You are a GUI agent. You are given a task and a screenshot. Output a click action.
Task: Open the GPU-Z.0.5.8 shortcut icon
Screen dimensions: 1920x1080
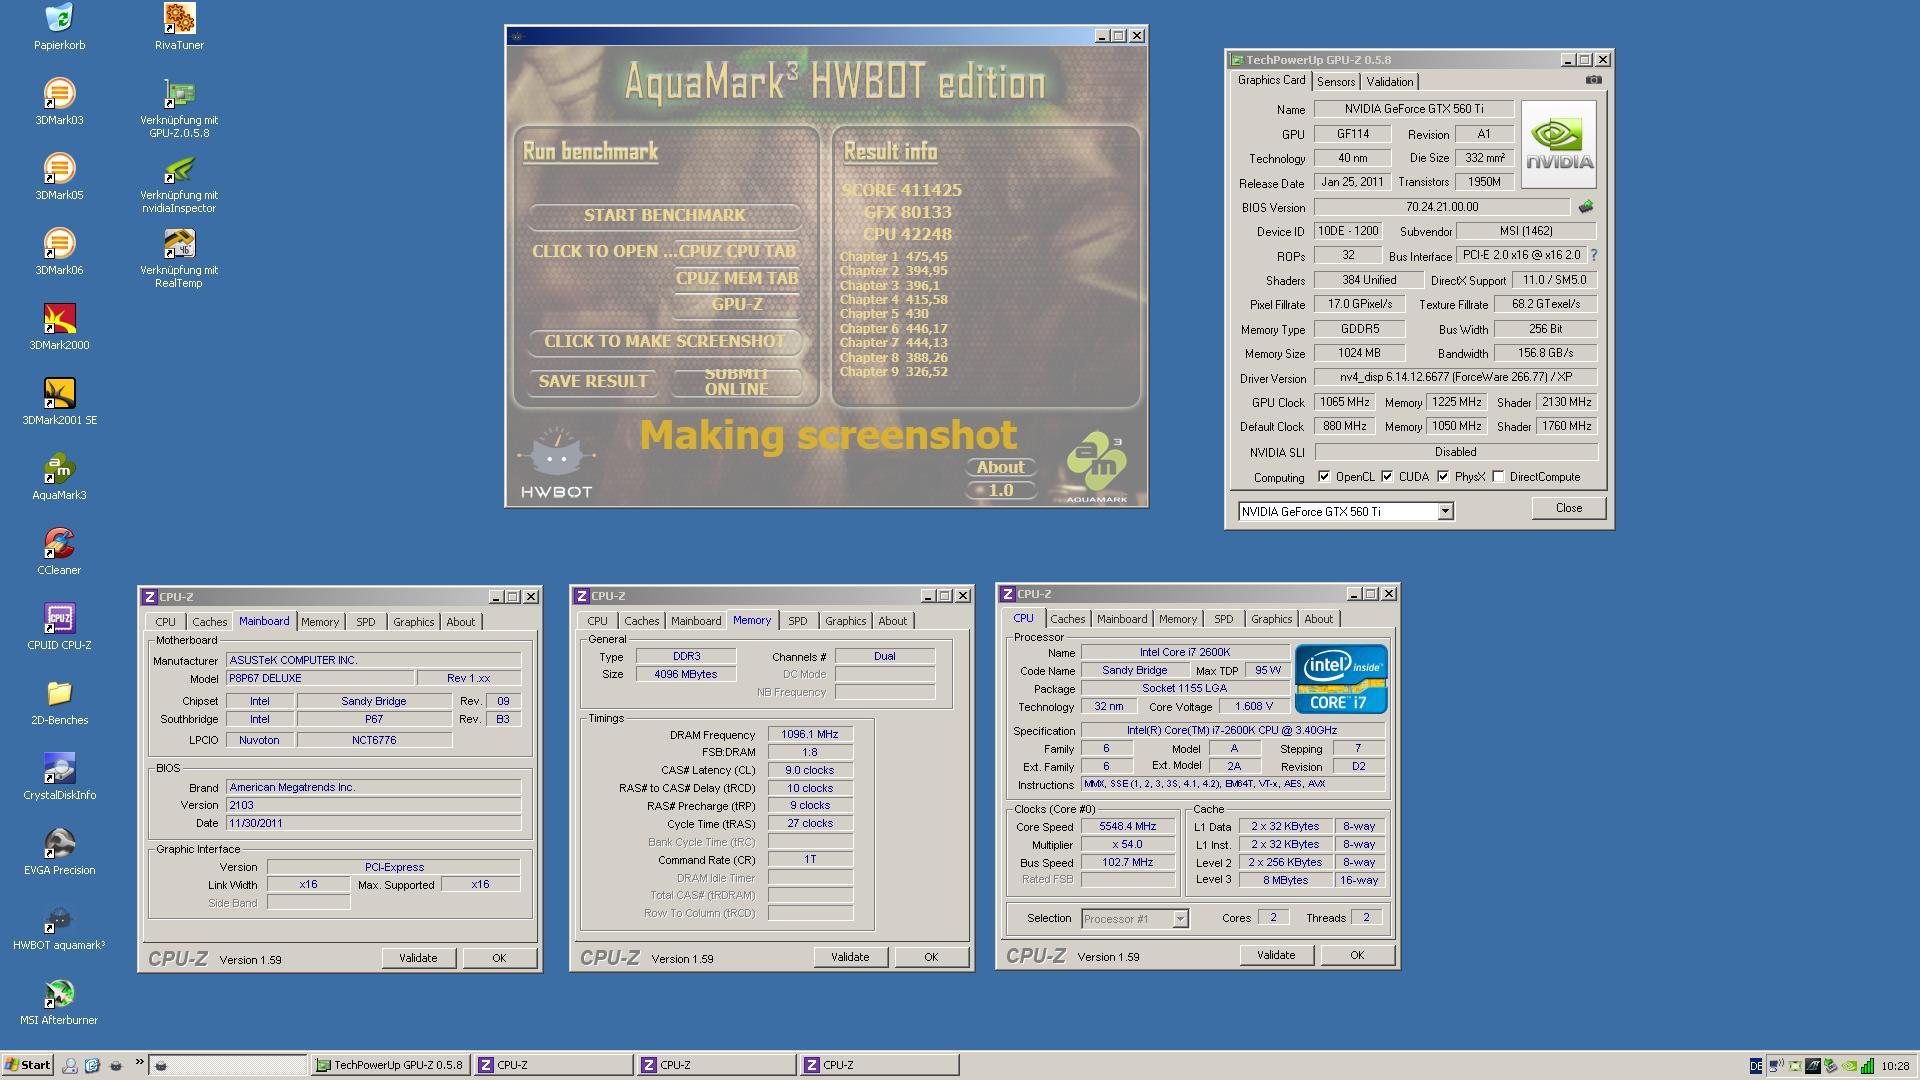point(179,93)
